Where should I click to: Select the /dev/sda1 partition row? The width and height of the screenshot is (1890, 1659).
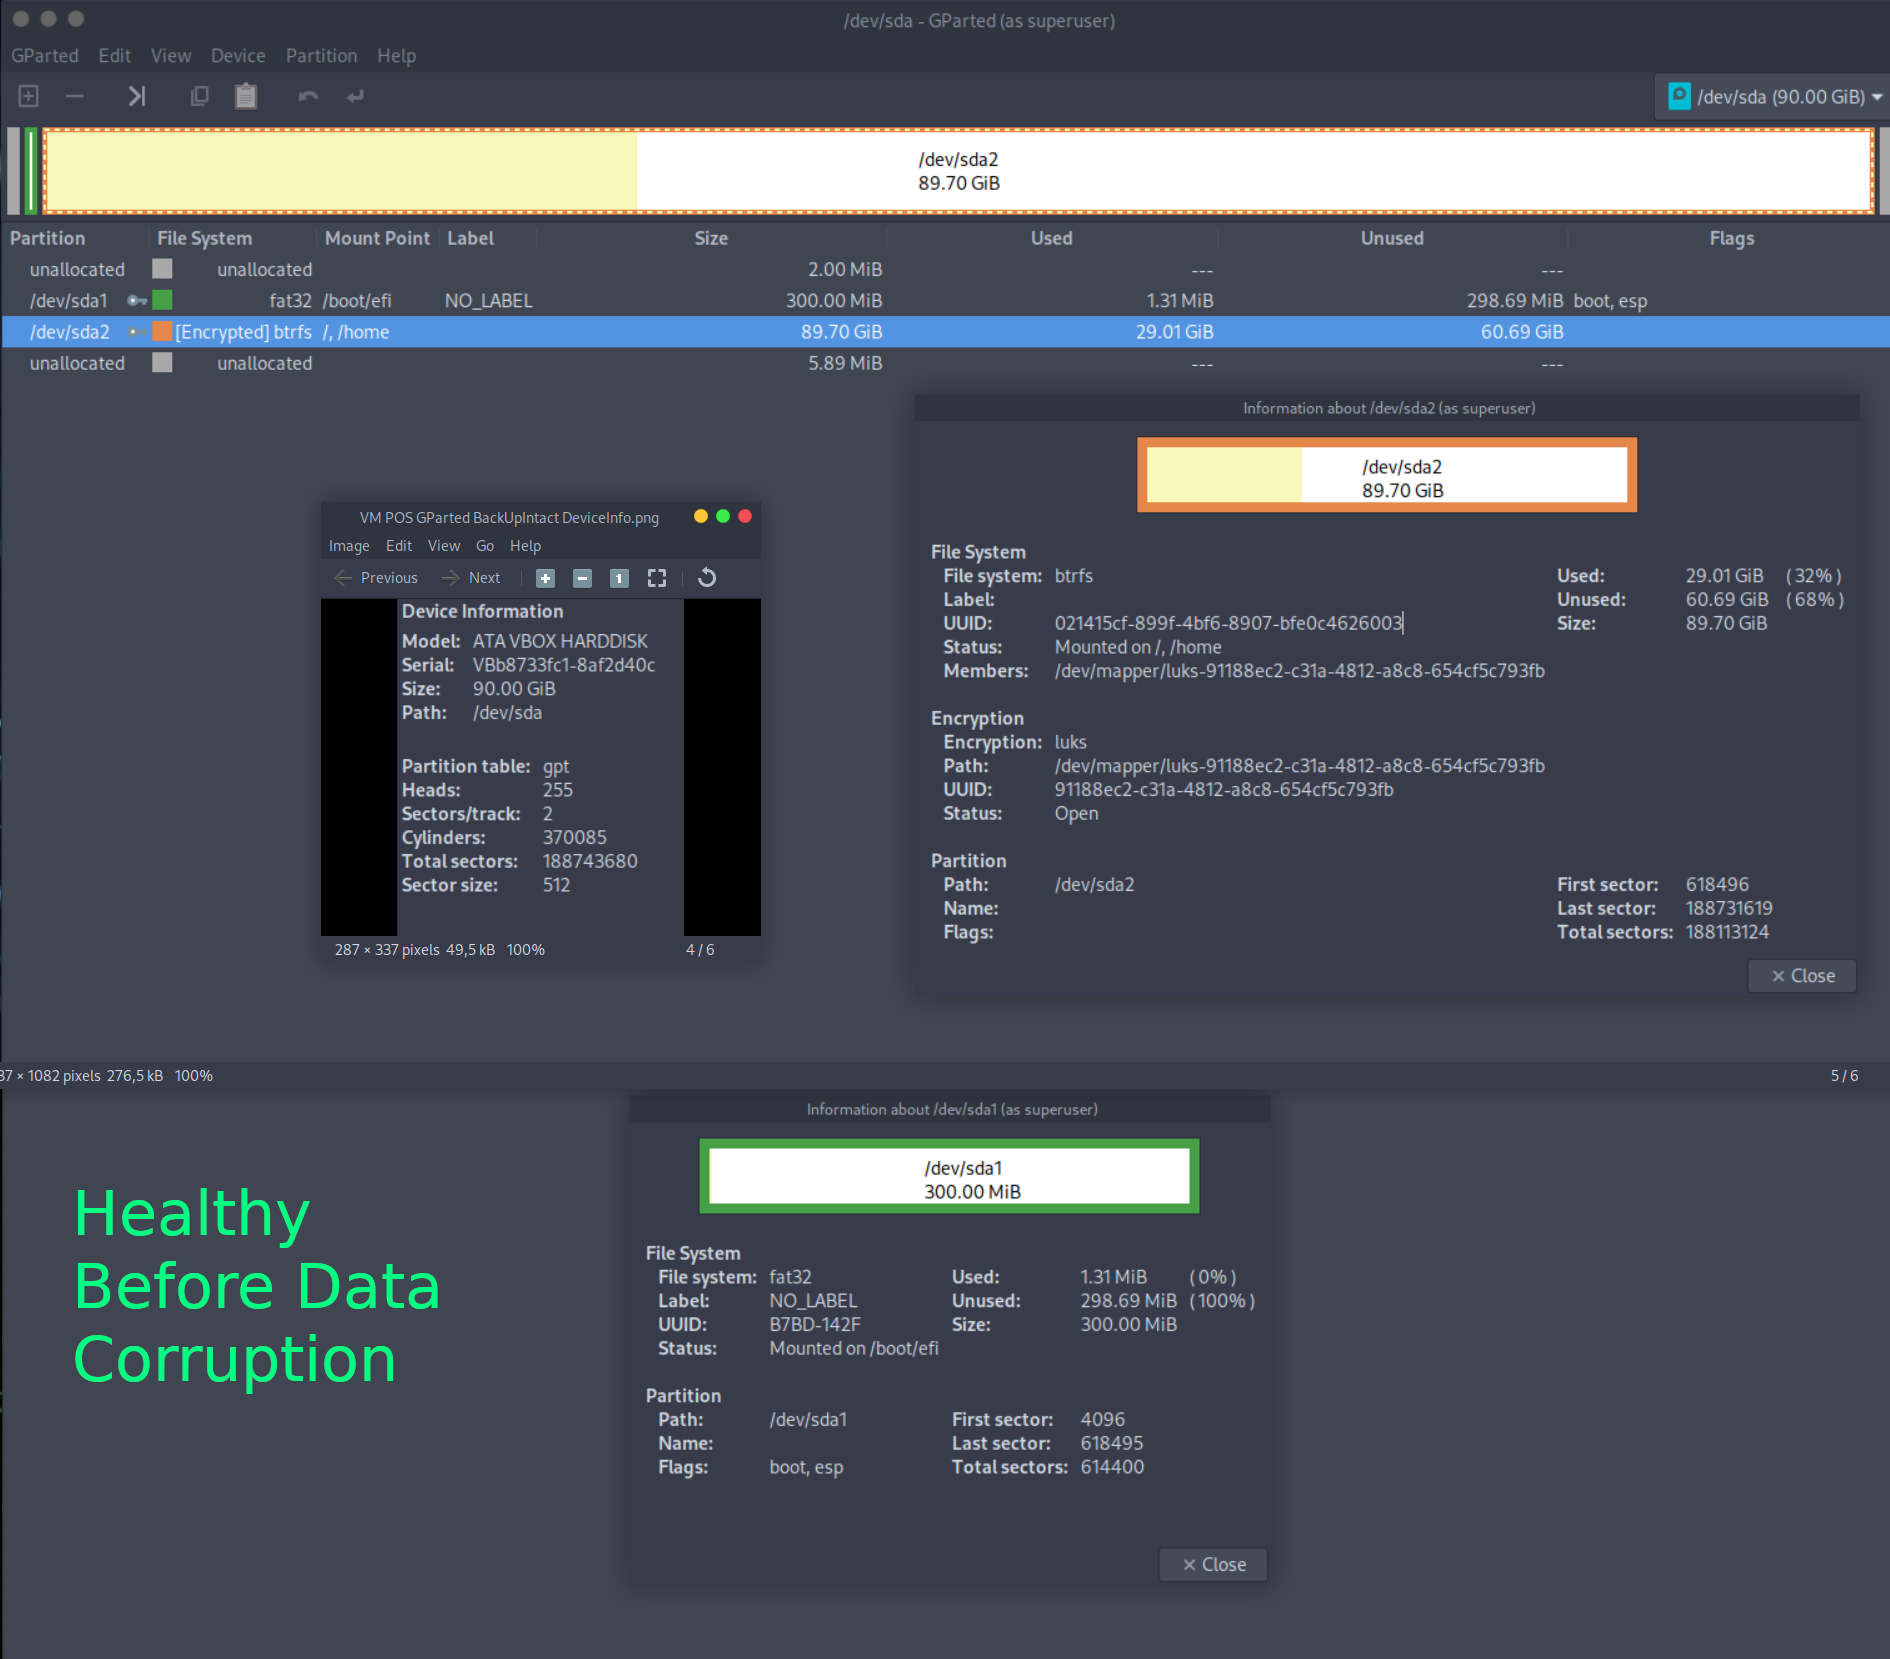[945, 301]
